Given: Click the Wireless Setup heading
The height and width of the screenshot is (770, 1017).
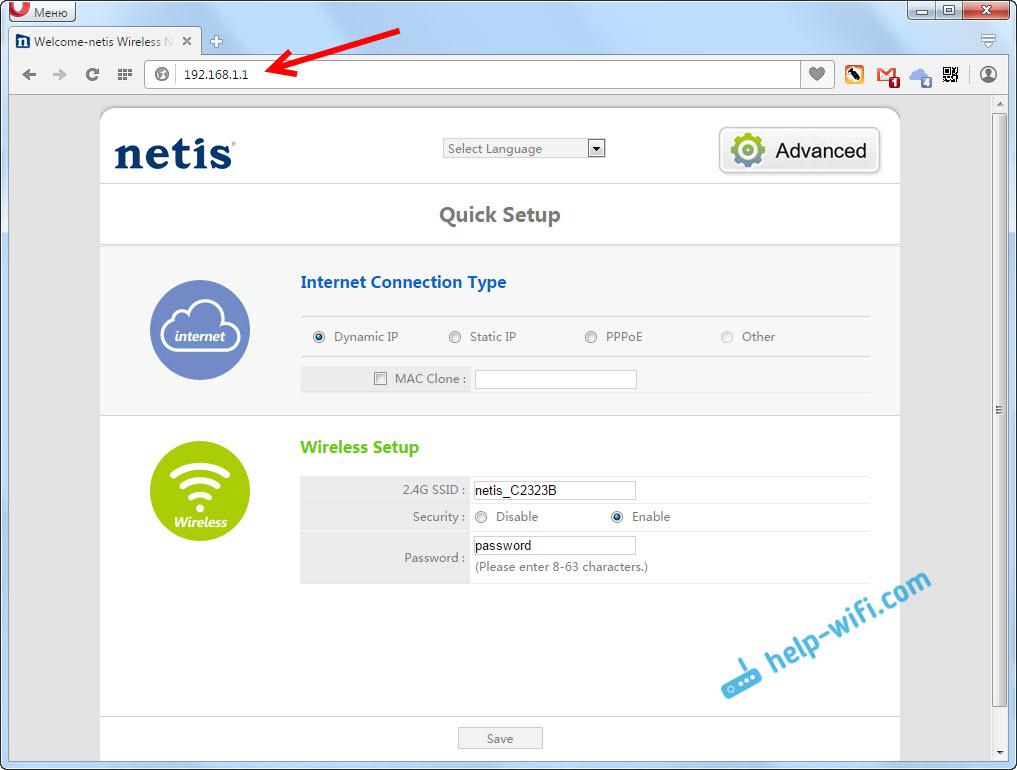Looking at the screenshot, I should click(x=359, y=447).
